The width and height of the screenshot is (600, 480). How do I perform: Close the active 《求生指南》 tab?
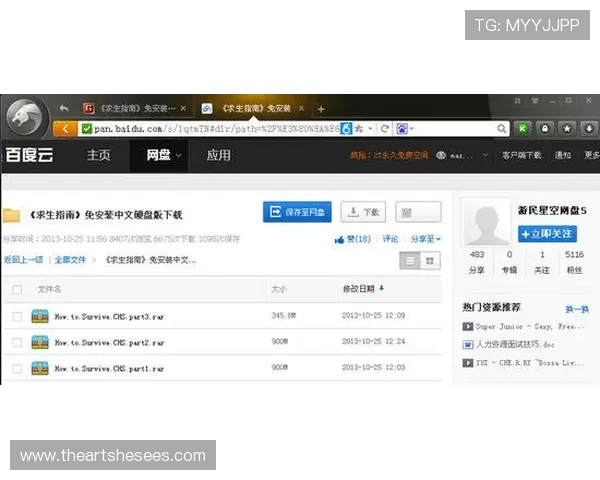tap(301, 108)
